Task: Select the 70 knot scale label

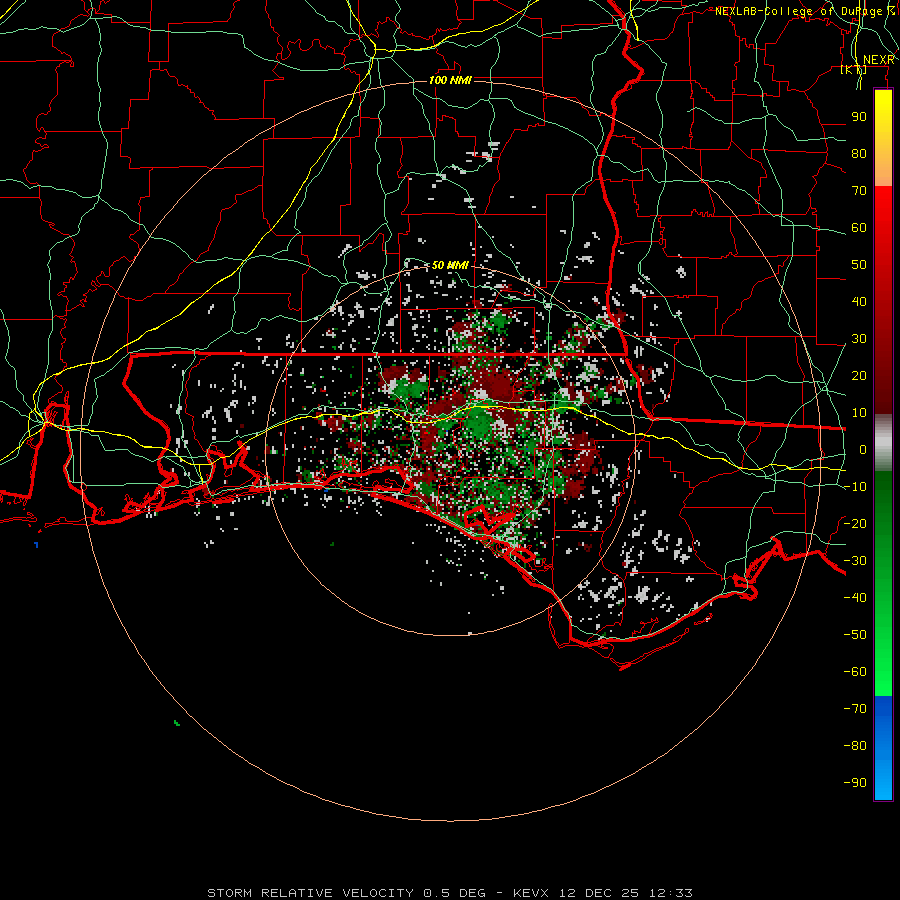Action: (859, 191)
